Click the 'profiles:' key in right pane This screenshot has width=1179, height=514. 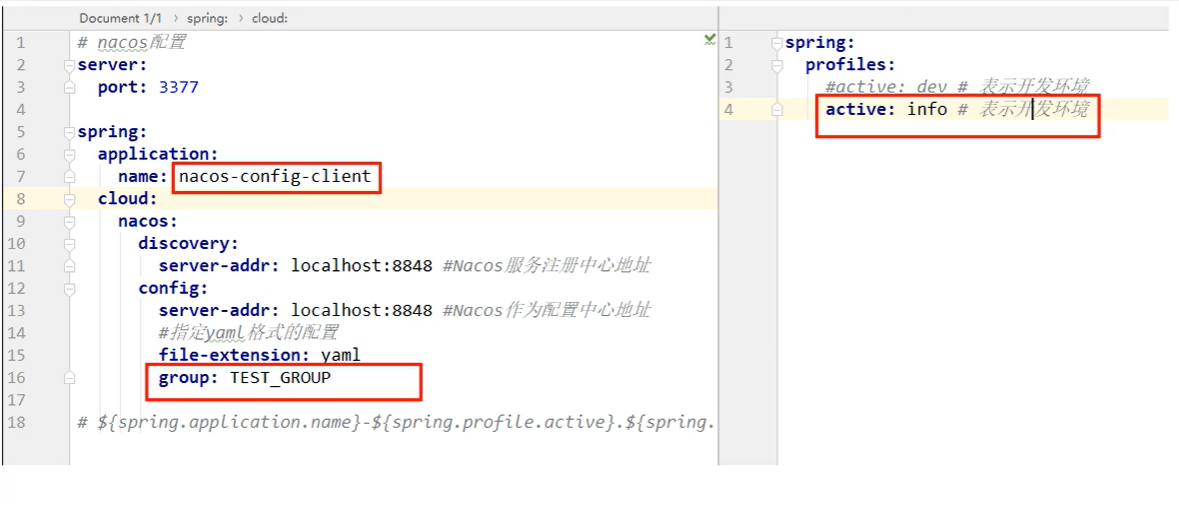click(850, 65)
